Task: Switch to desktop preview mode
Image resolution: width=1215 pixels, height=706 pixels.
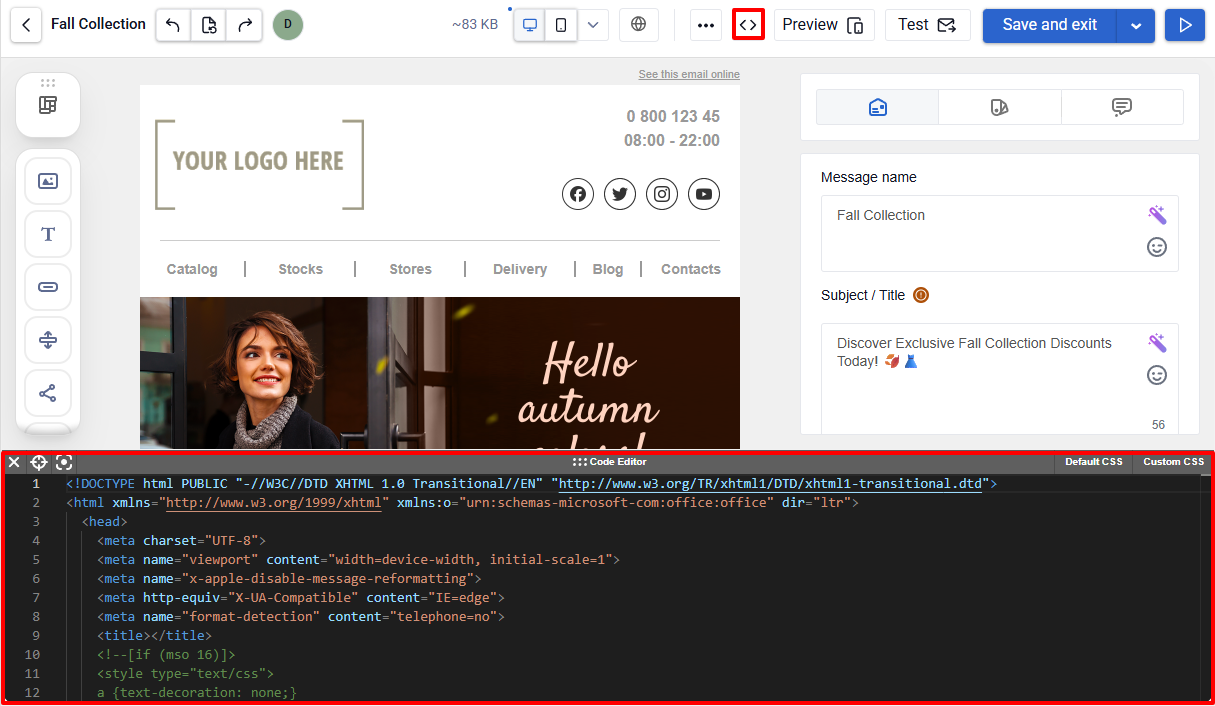Action: pyautogui.click(x=530, y=25)
